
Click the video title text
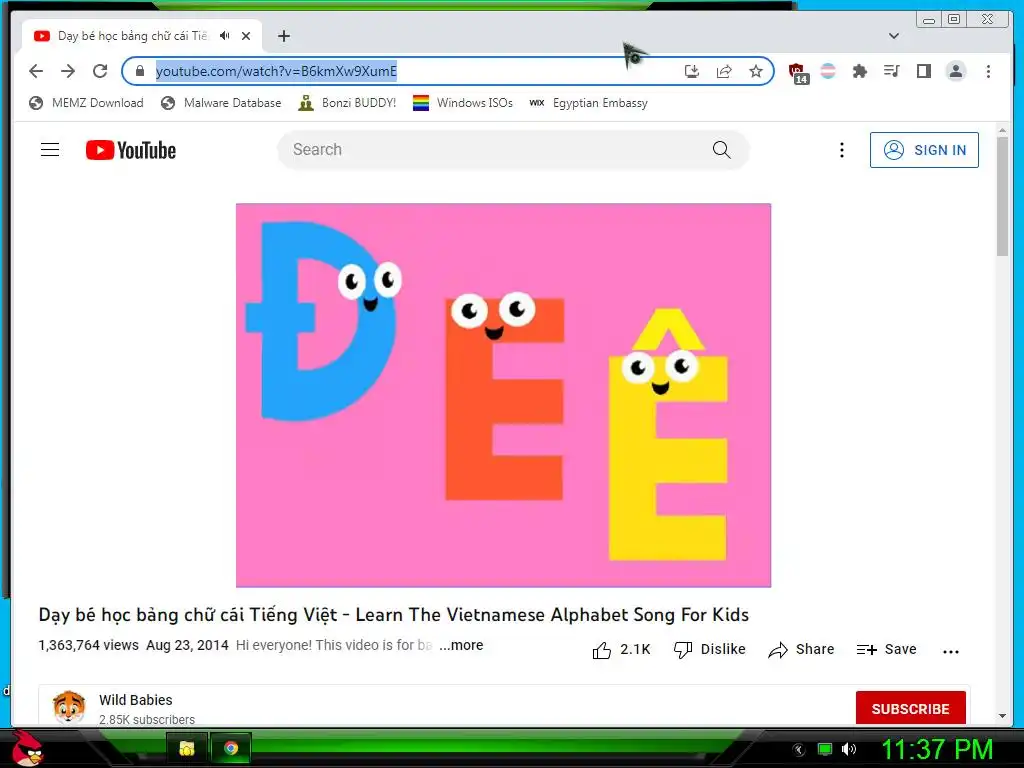(394, 615)
